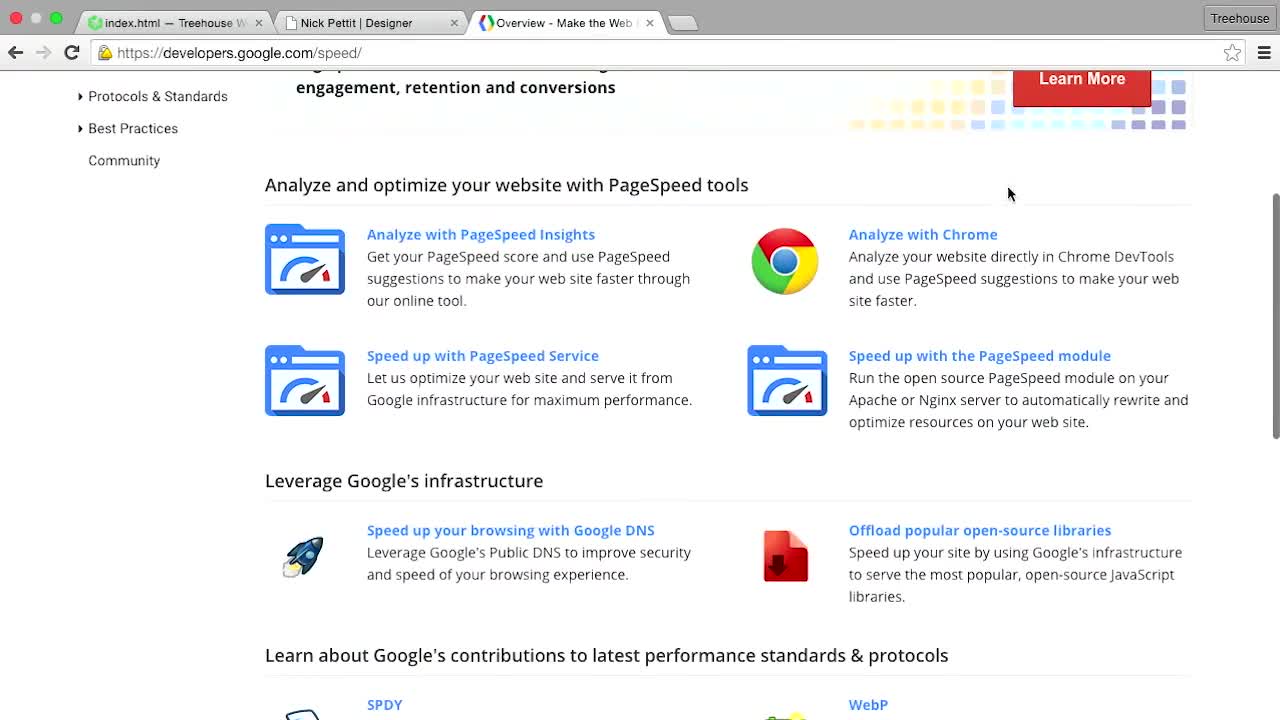Image resolution: width=1280 pixels, height=720 pixels.
Task: Click the reload page icon
Action: tap(70, 52)
